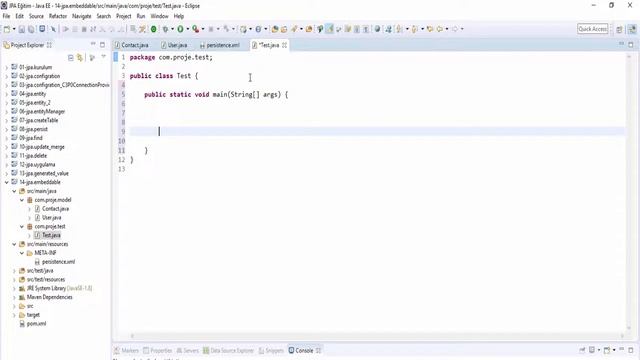The image size is (640, 360).
Task: Click the Quick Access search field
Action: tap(593, 29)
